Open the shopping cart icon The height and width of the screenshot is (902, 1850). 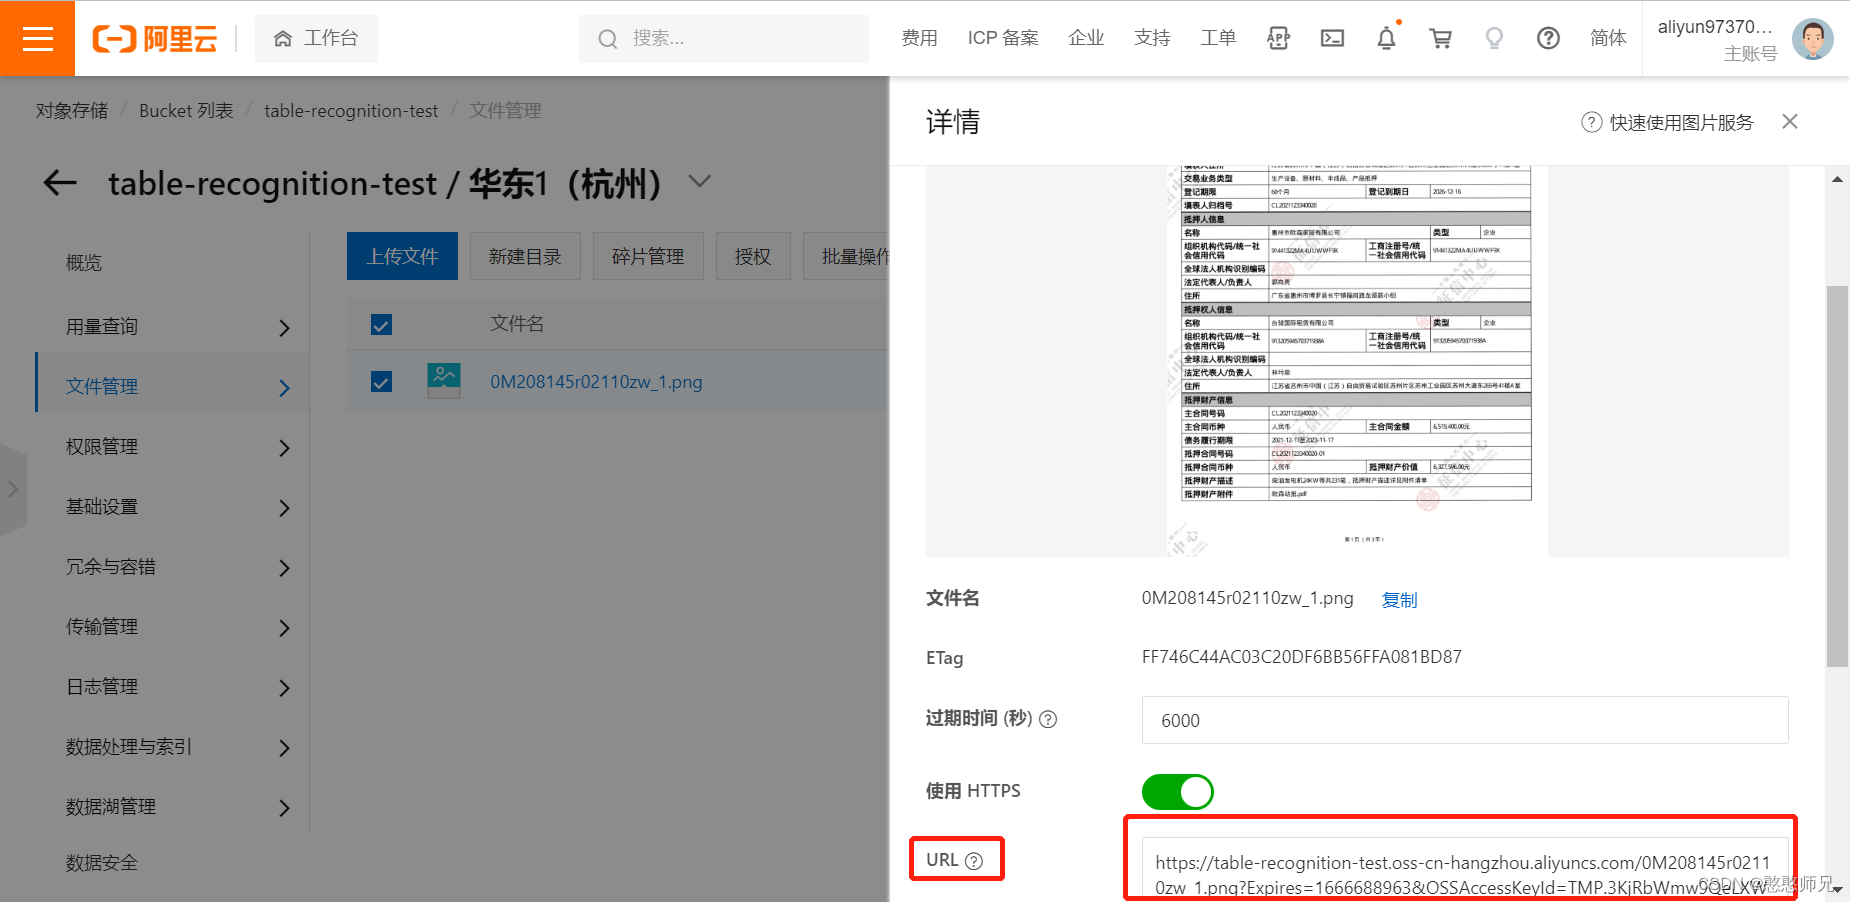[x=1440, y=38]
